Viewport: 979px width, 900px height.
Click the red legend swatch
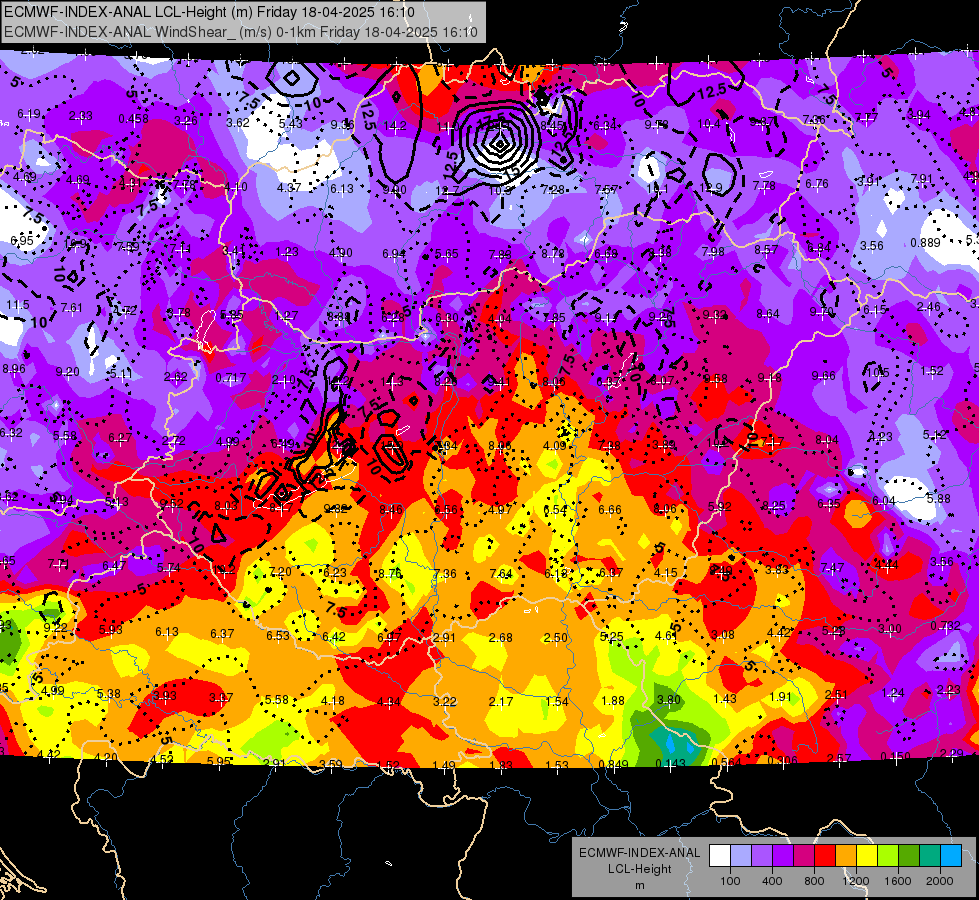pos(825,856)
